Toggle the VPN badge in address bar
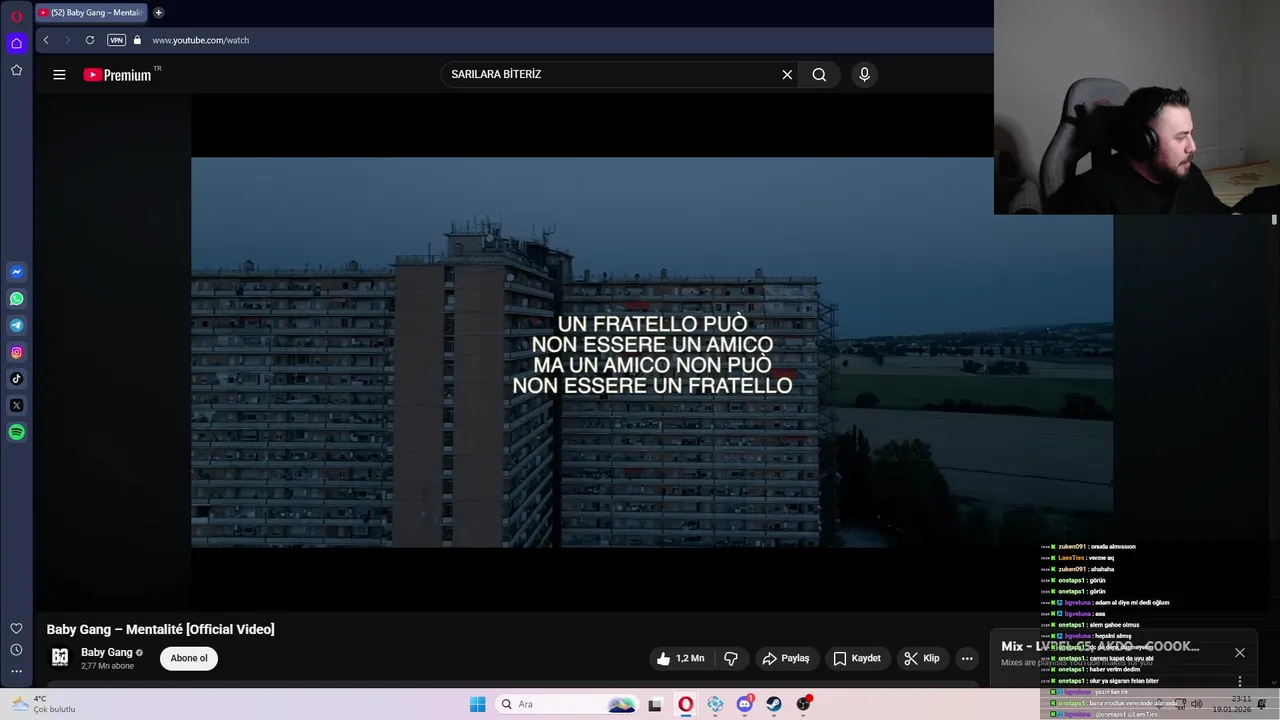 point(117,40)
